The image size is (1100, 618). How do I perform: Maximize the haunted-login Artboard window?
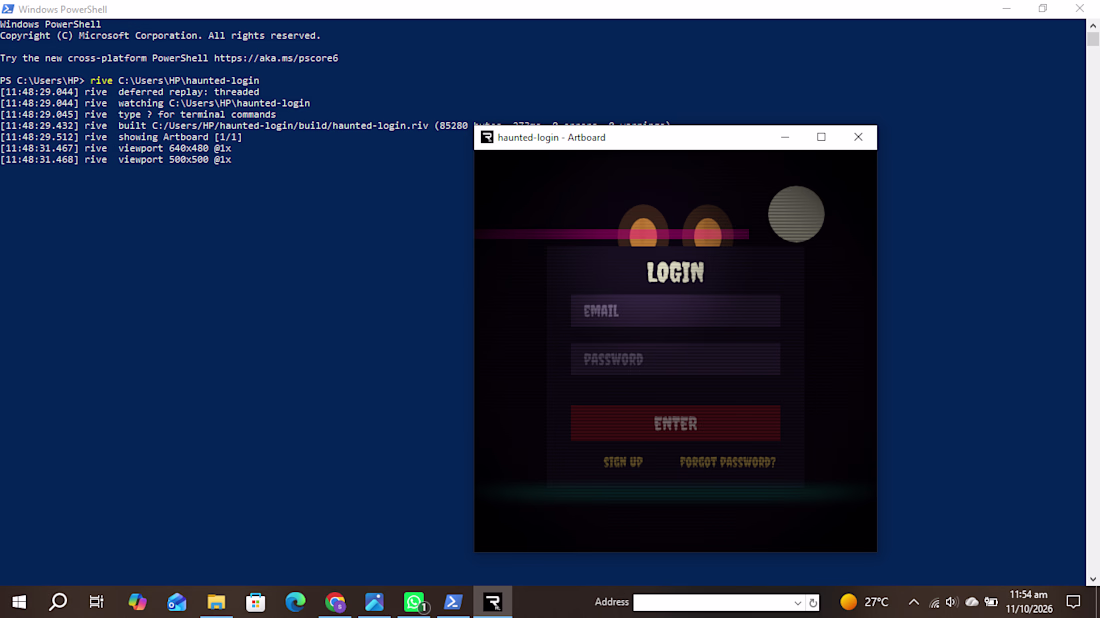[x=821, y=137]
